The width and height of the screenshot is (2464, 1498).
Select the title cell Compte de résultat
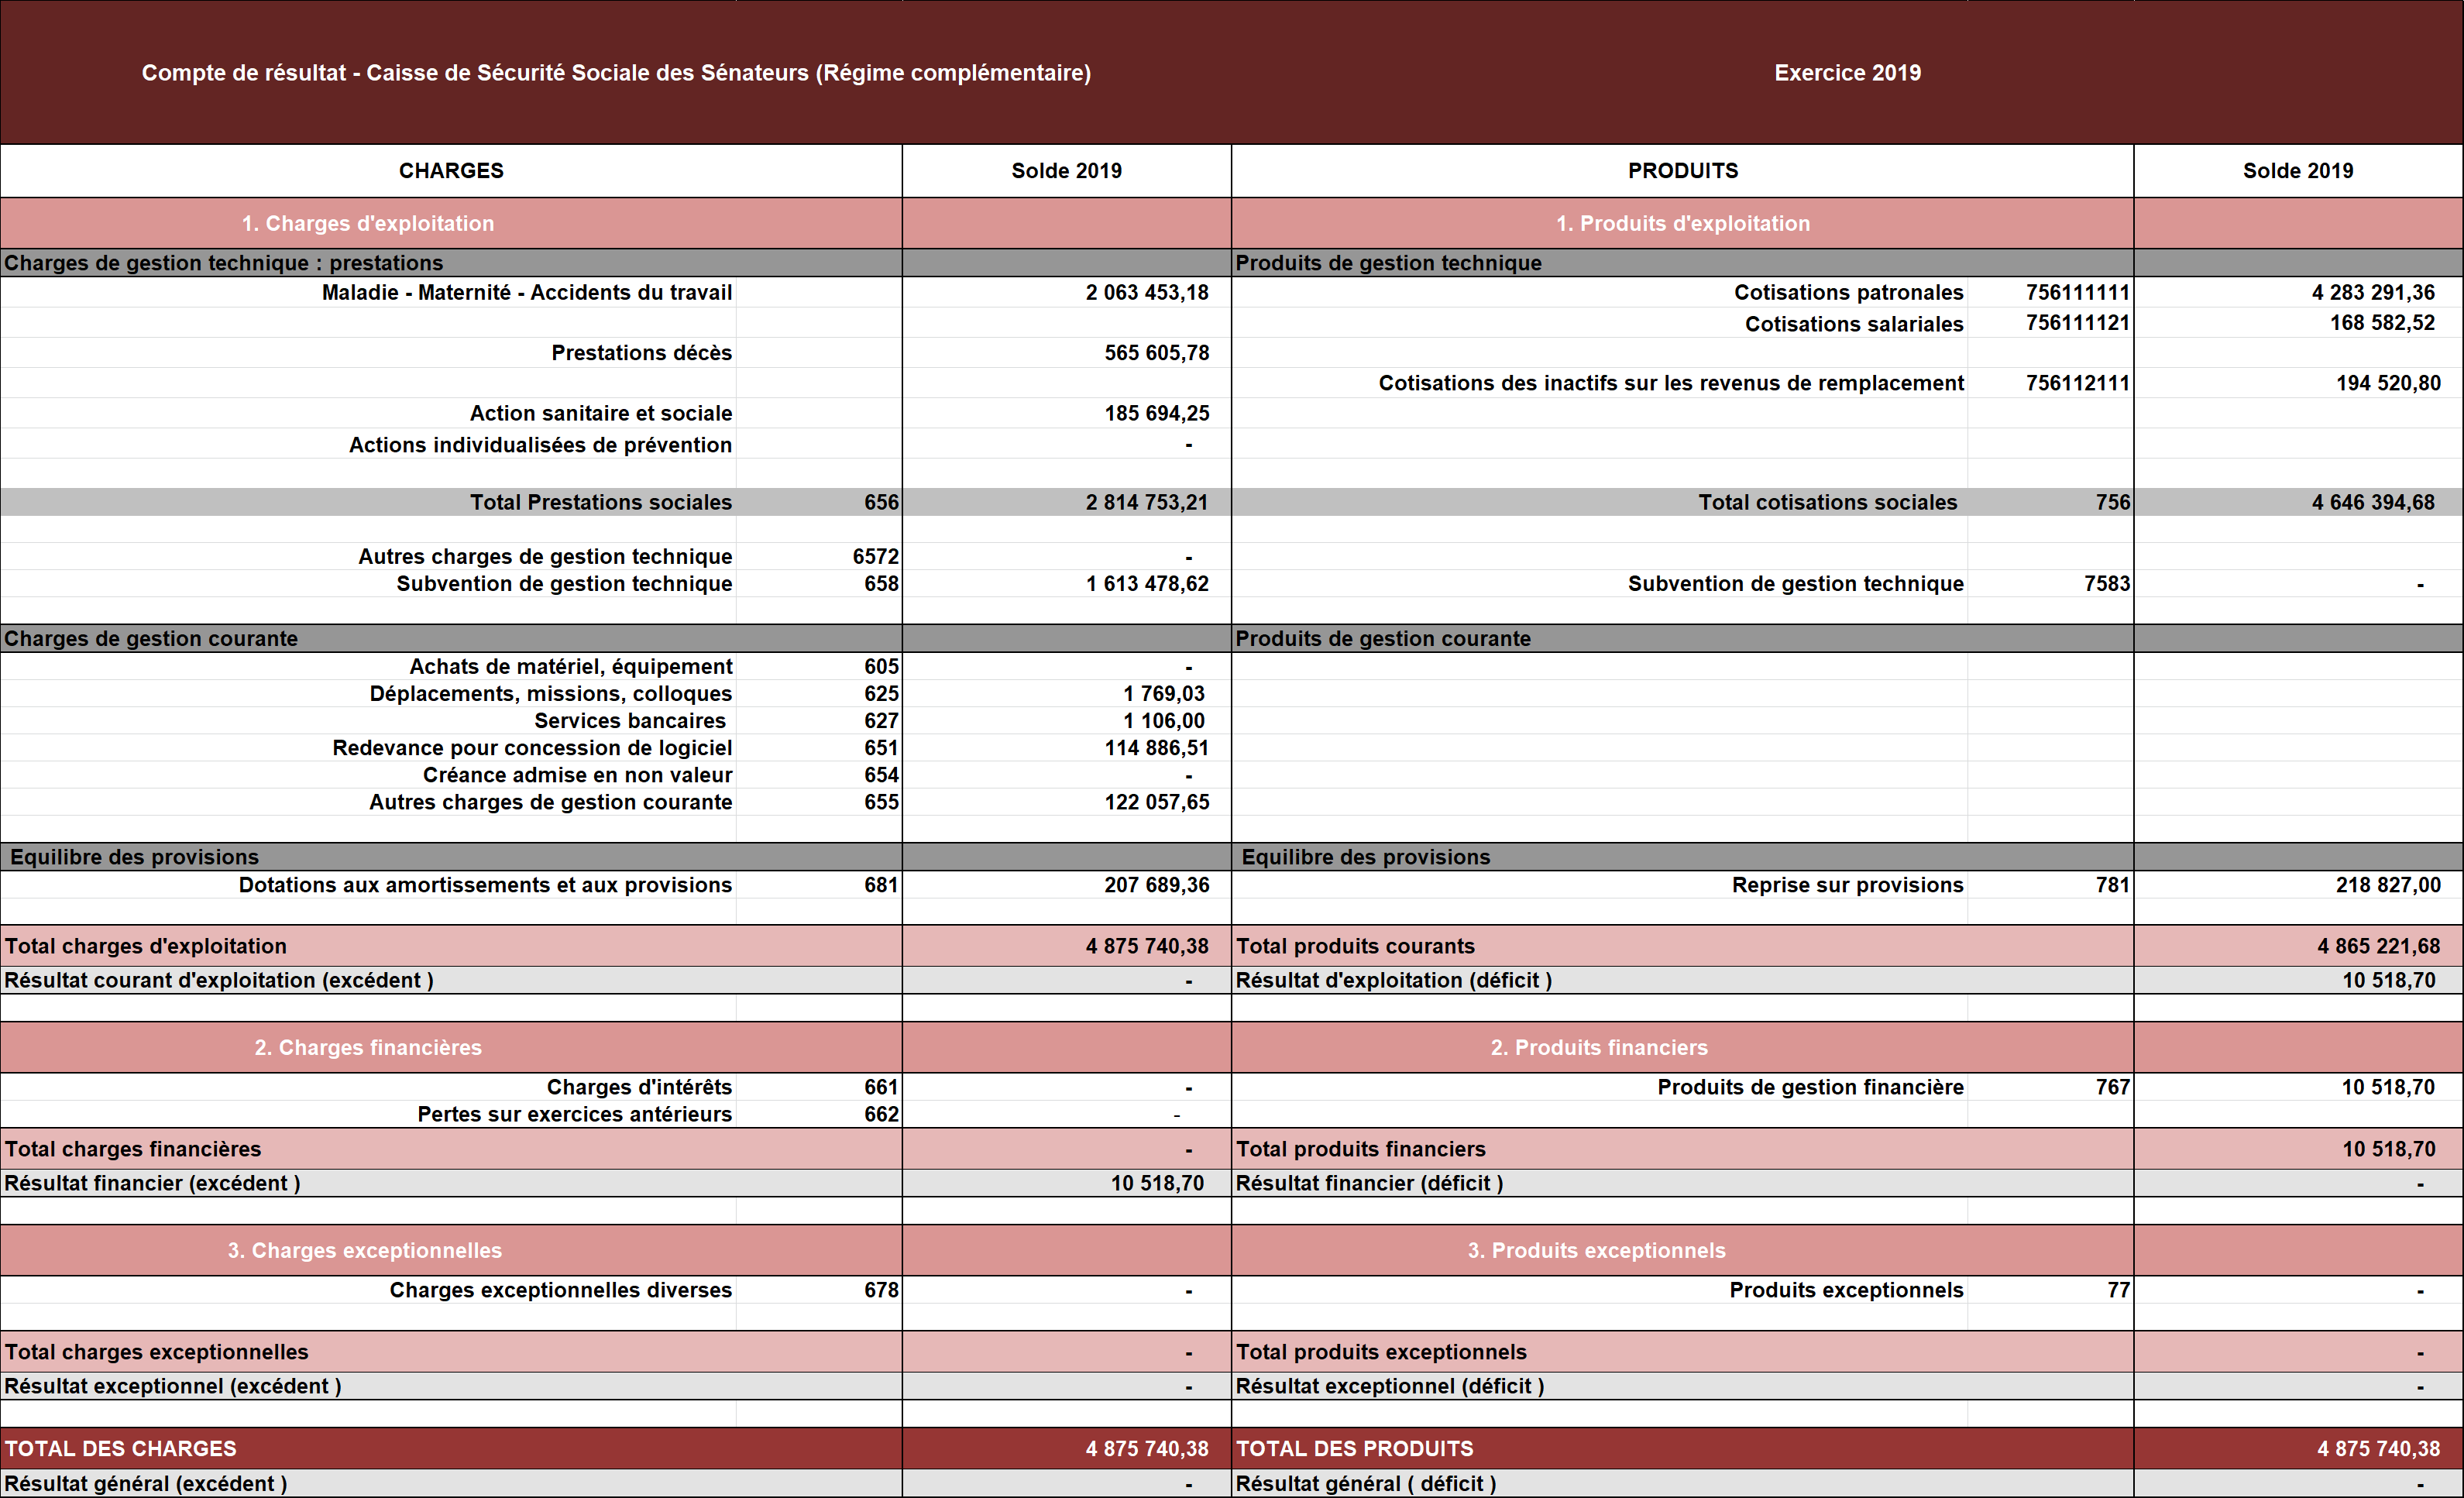tap(615, 73)
